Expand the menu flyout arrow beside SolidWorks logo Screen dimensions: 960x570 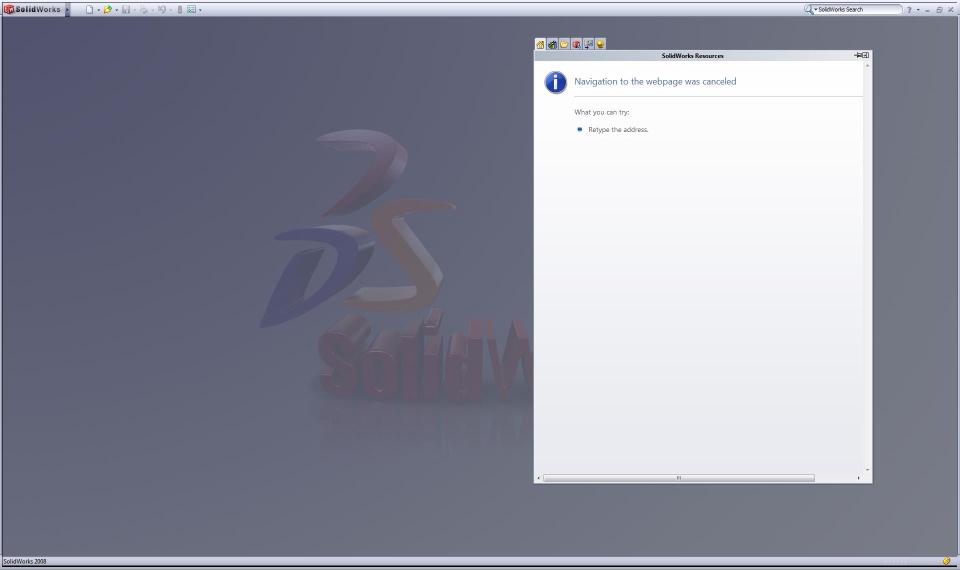[67, 10]
